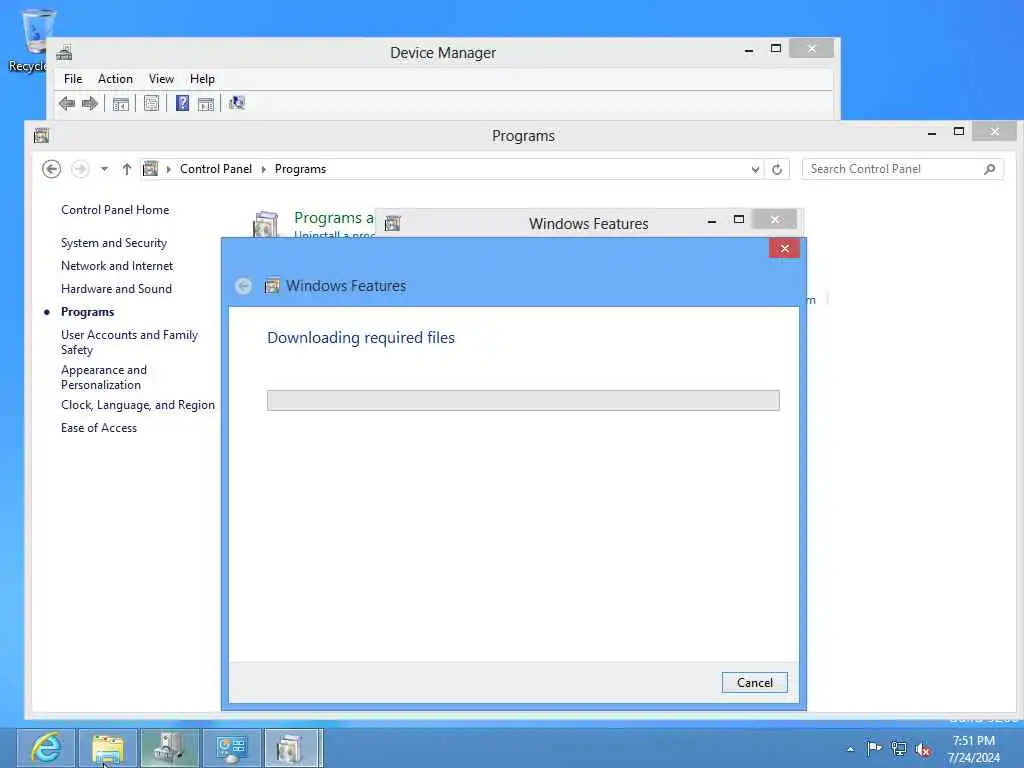Open User Accounts and Family Safety
Image resolution: width=1024 pixels, height=768 pixels.
pos(129,342)
